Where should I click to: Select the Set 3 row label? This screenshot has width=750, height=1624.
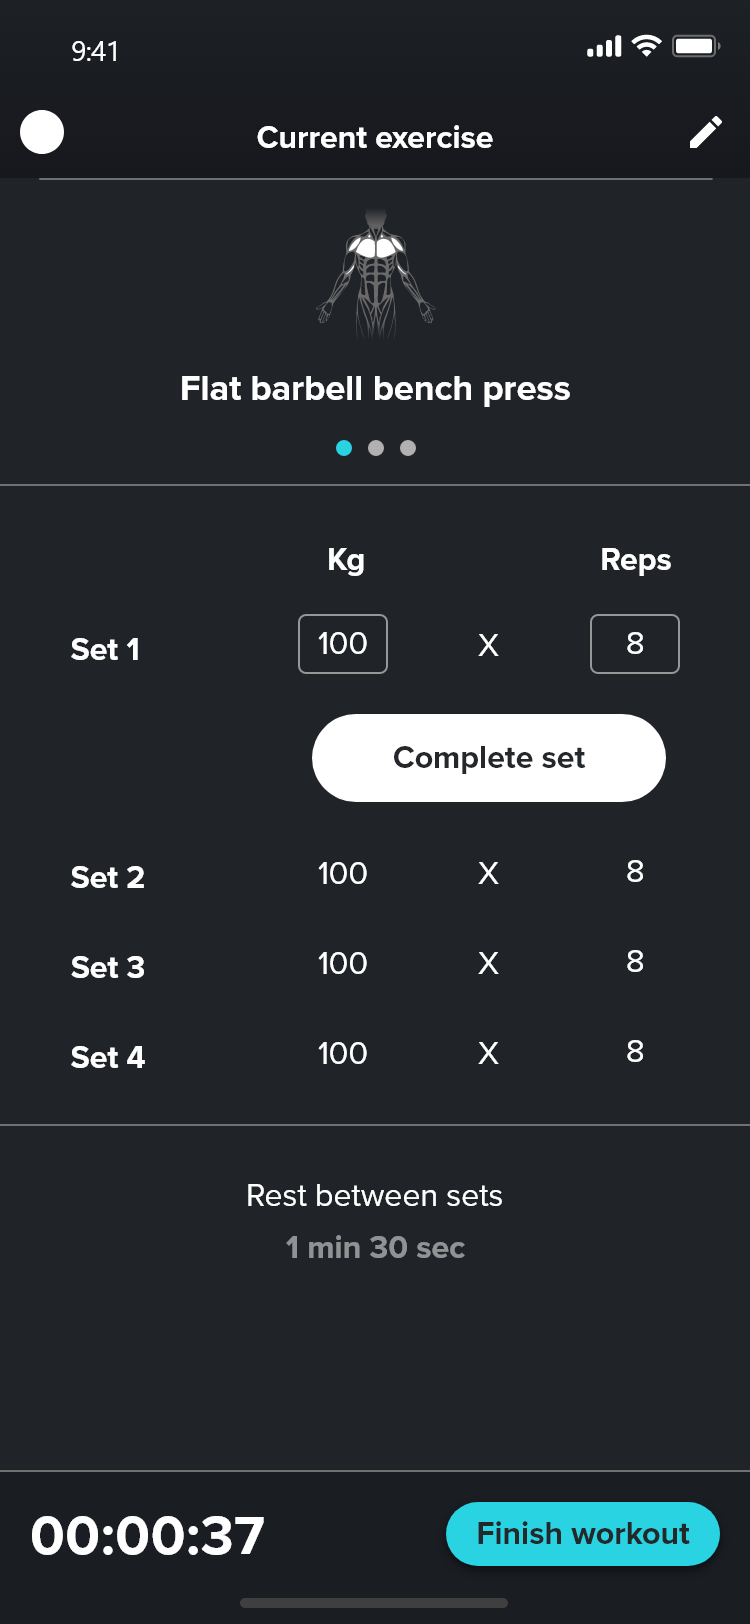click(x=108, y=967)
